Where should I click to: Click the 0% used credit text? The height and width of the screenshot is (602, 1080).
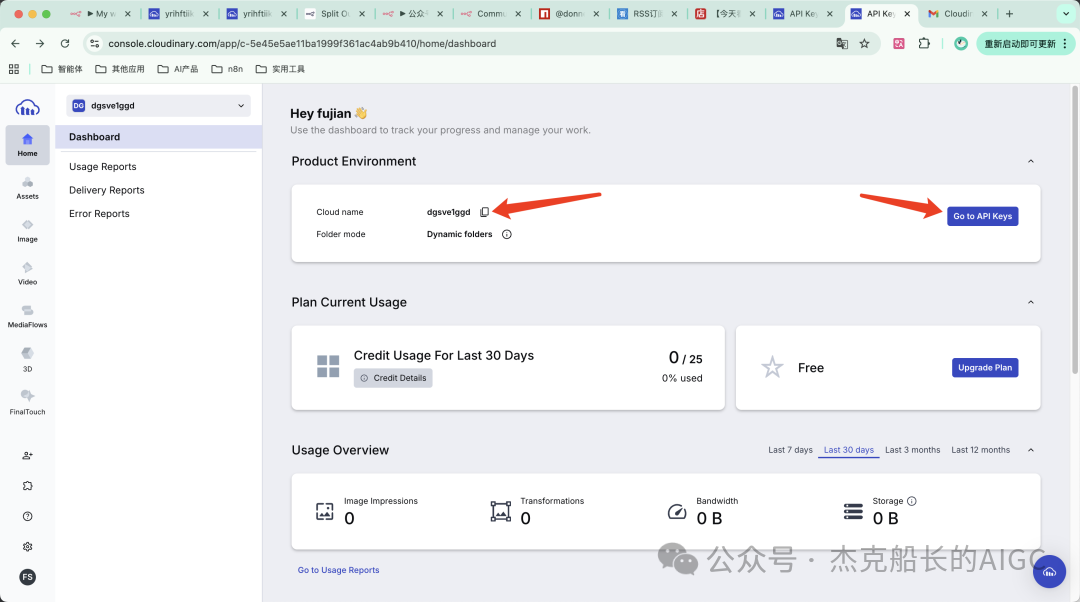tap(682, 378)
